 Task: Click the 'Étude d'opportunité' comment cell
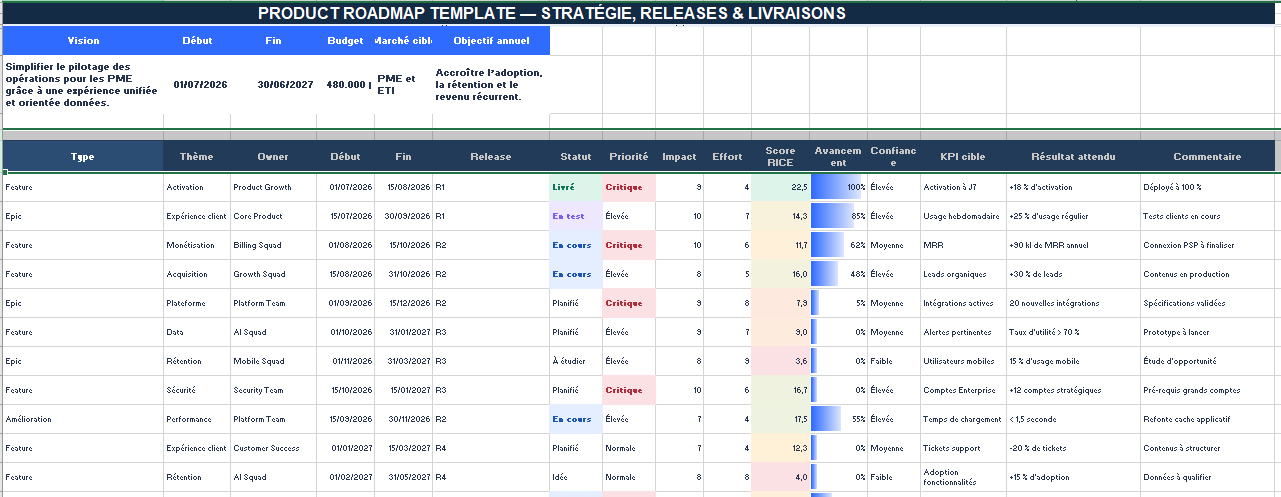[1207, 361]
